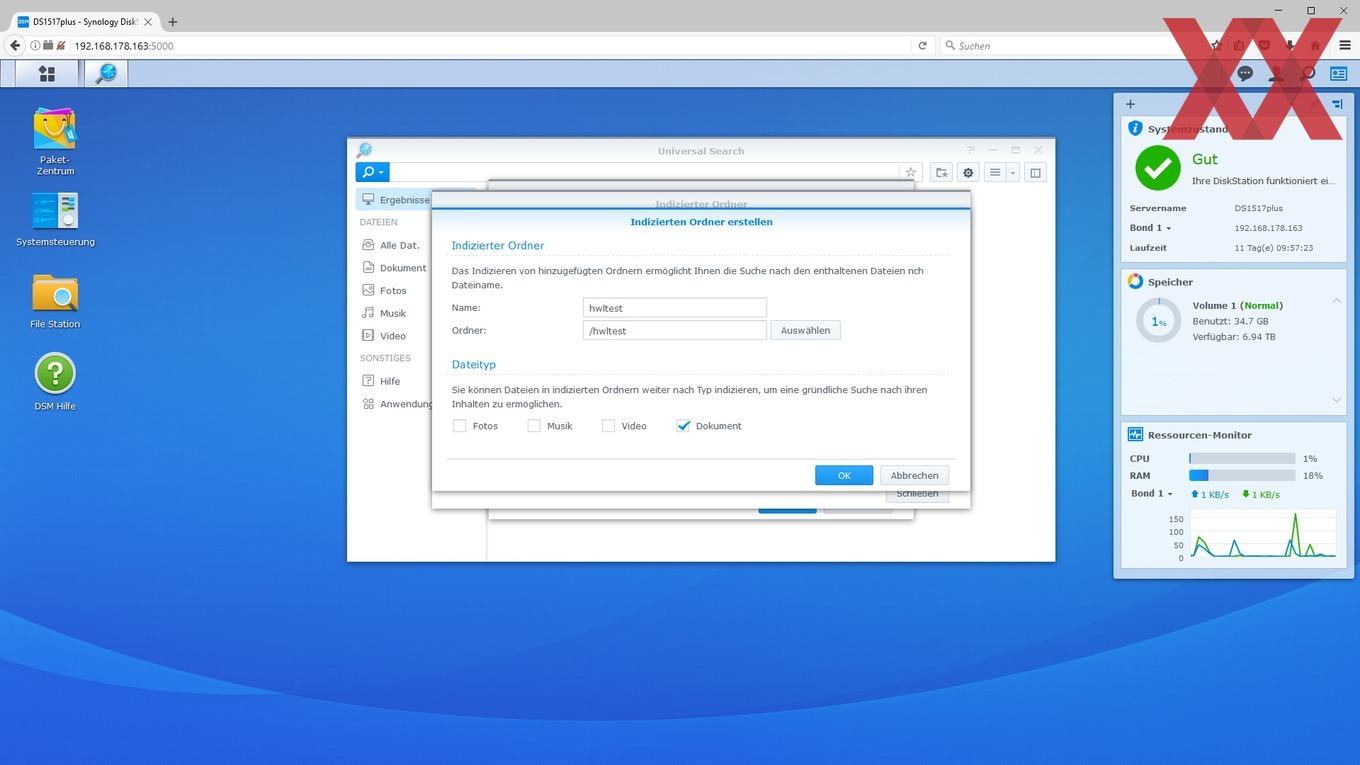The image size is (1360, 765).
Task: Open the Firefox hamburger menu
Action: [x=1344, y=45]
